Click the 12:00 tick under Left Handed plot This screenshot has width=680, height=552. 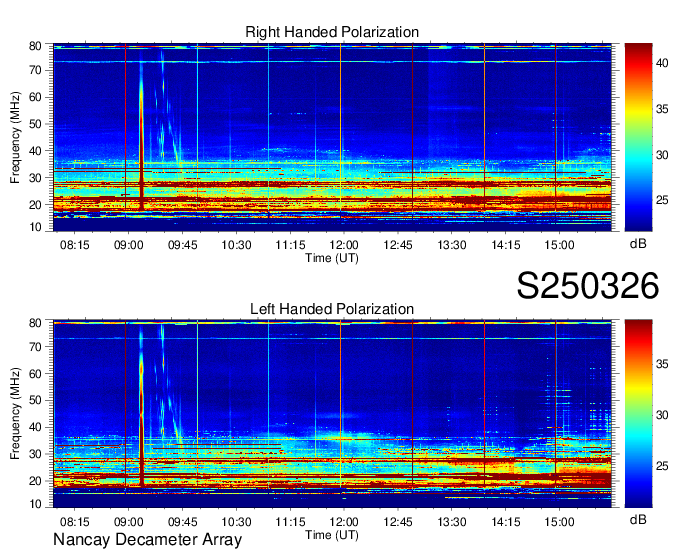344,522
